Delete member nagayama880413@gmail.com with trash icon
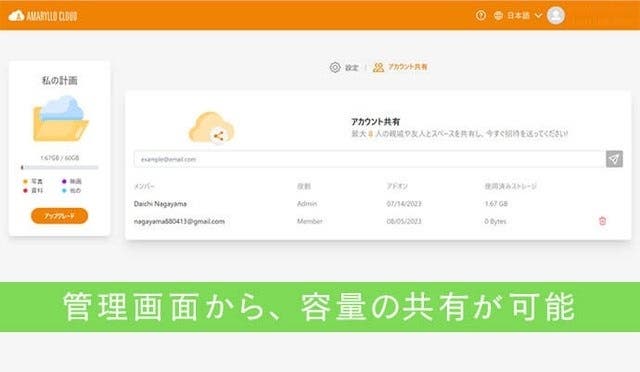640x372 pixels. [602, 221]
